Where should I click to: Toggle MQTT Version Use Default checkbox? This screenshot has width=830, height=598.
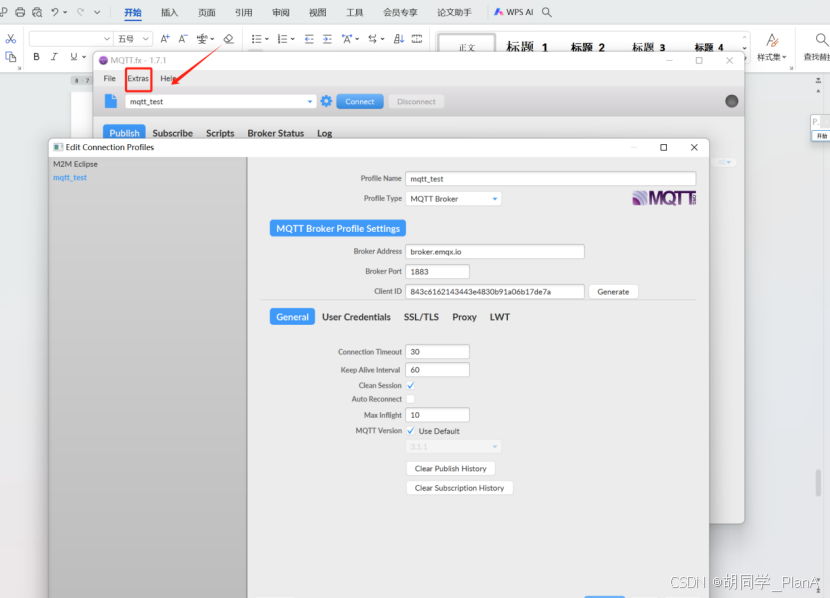[x=411, y=431]
